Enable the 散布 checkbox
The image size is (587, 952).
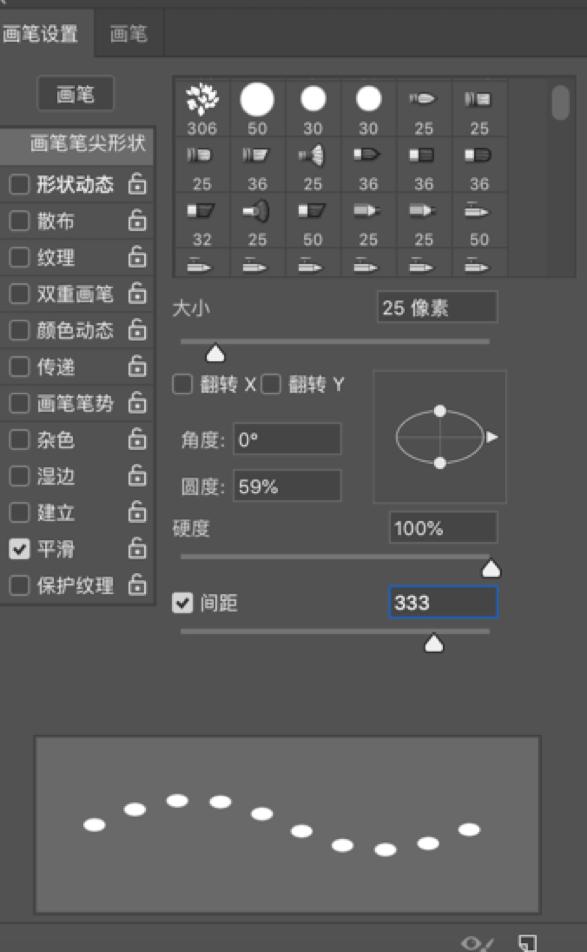tap(19, 220)
